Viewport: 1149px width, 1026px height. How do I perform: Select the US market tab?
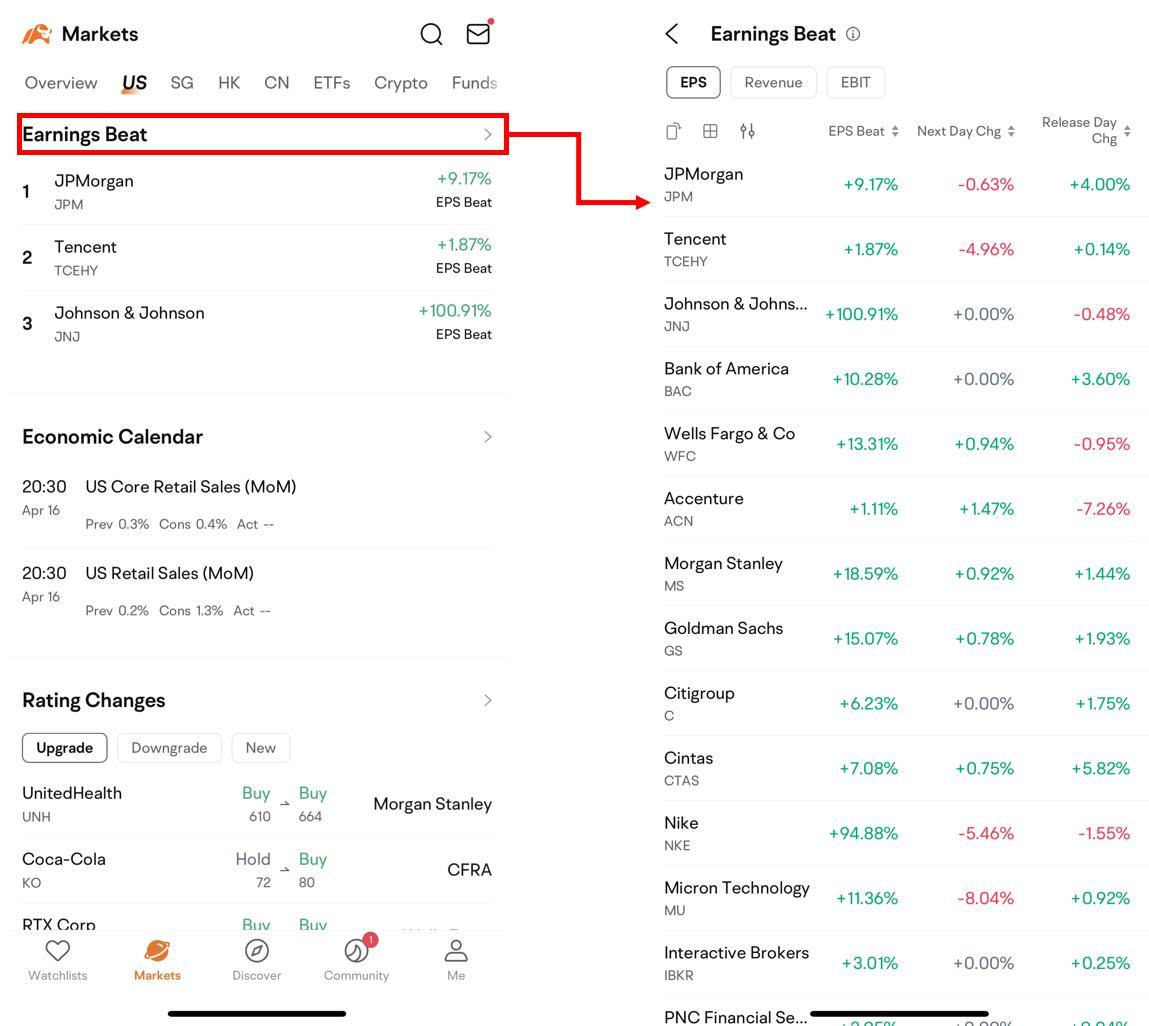click(x=134, y=83)
